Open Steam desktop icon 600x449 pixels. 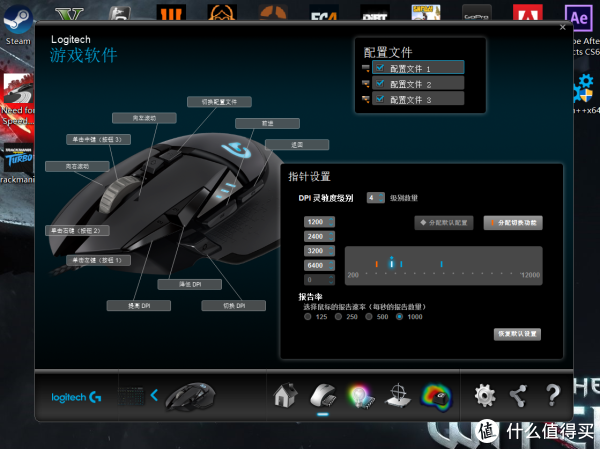pyautogui.click(x=18, y=23)
